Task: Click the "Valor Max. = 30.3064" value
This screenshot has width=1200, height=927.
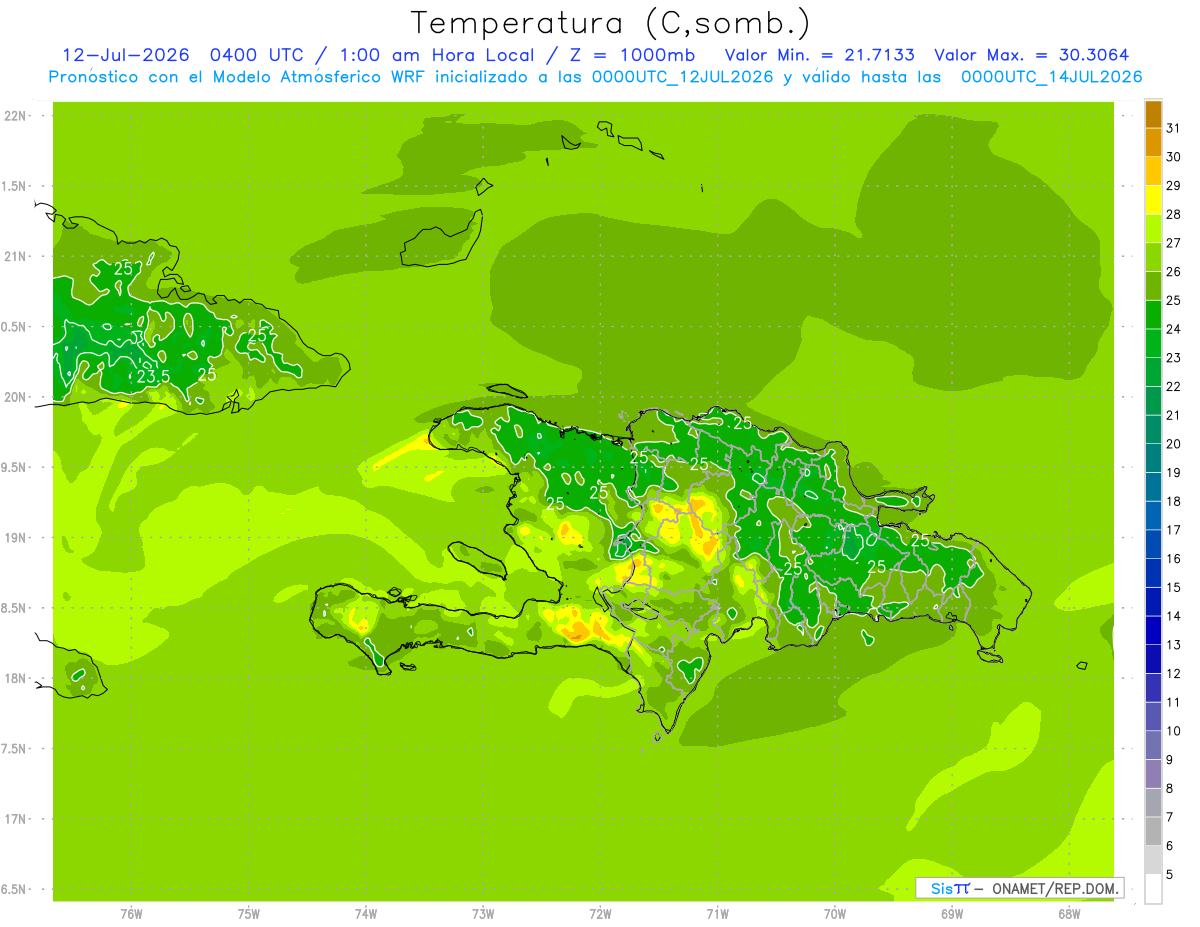Action: pyautogui.click(x=1033, y=54)
